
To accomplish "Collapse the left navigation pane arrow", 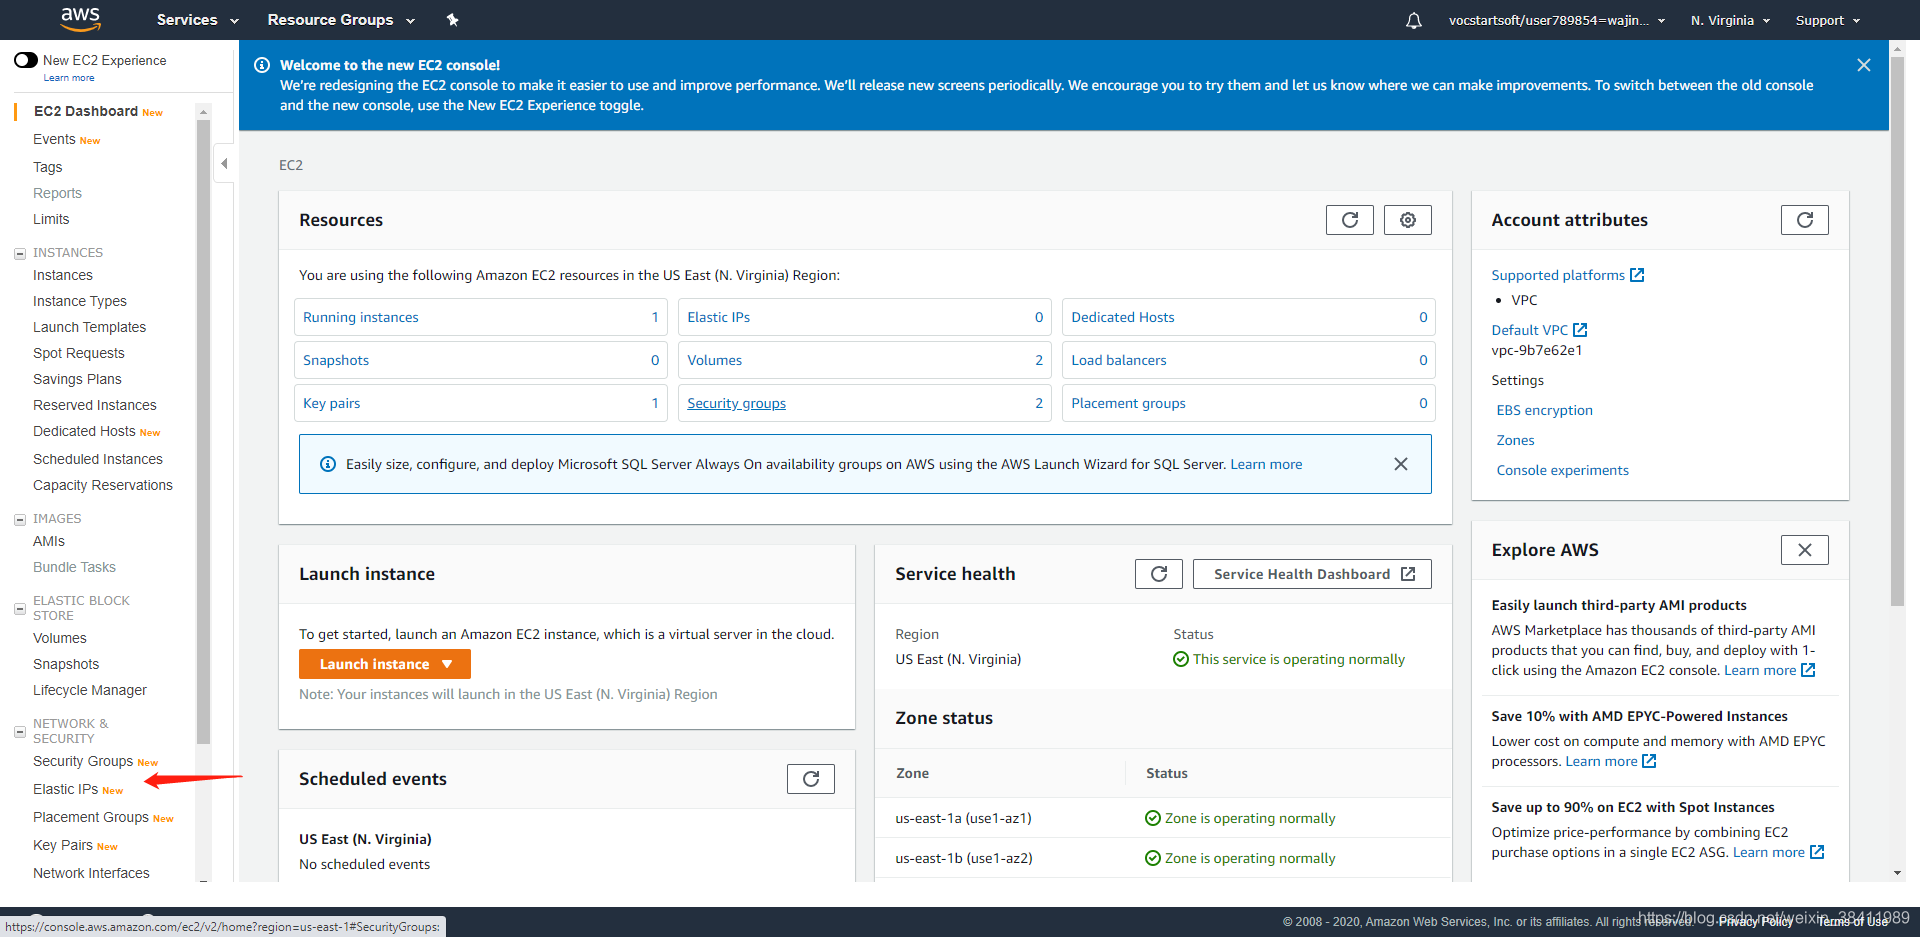I will [224, 163].
